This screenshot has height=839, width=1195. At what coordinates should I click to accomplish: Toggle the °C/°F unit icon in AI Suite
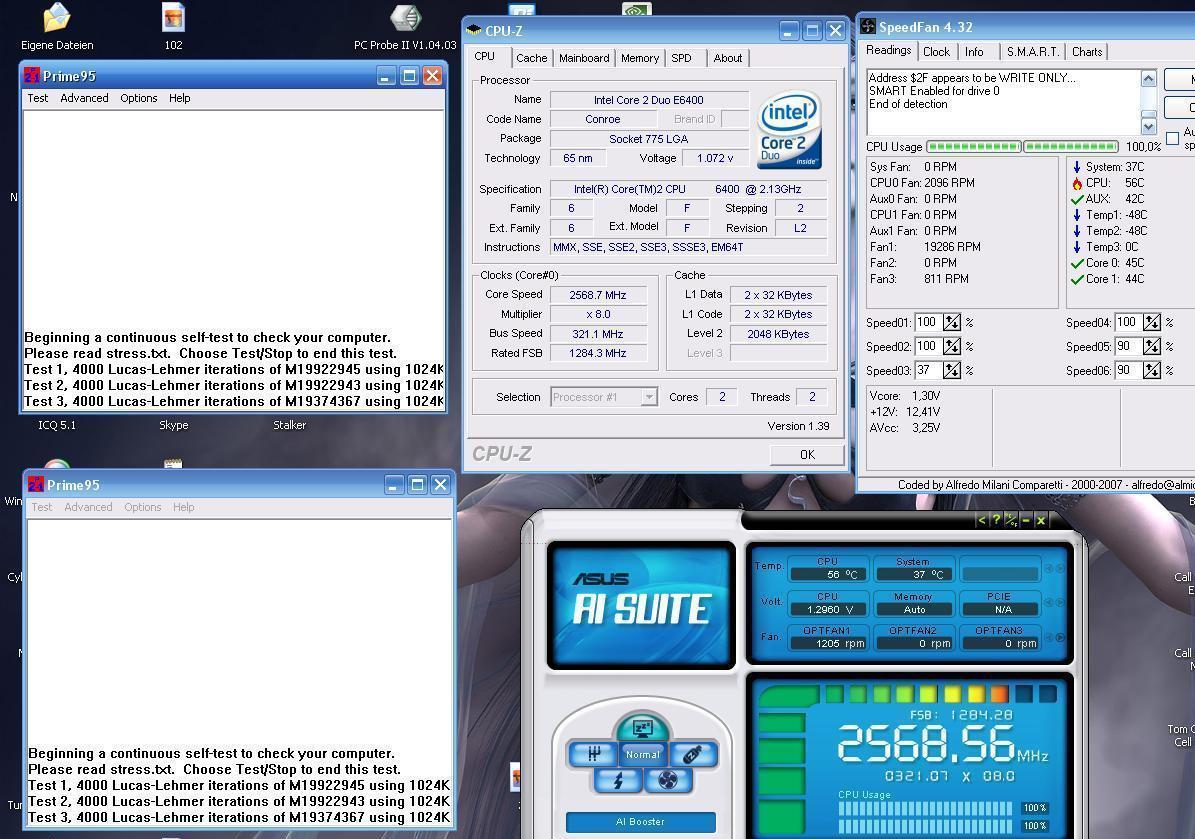pos(1011,520)
